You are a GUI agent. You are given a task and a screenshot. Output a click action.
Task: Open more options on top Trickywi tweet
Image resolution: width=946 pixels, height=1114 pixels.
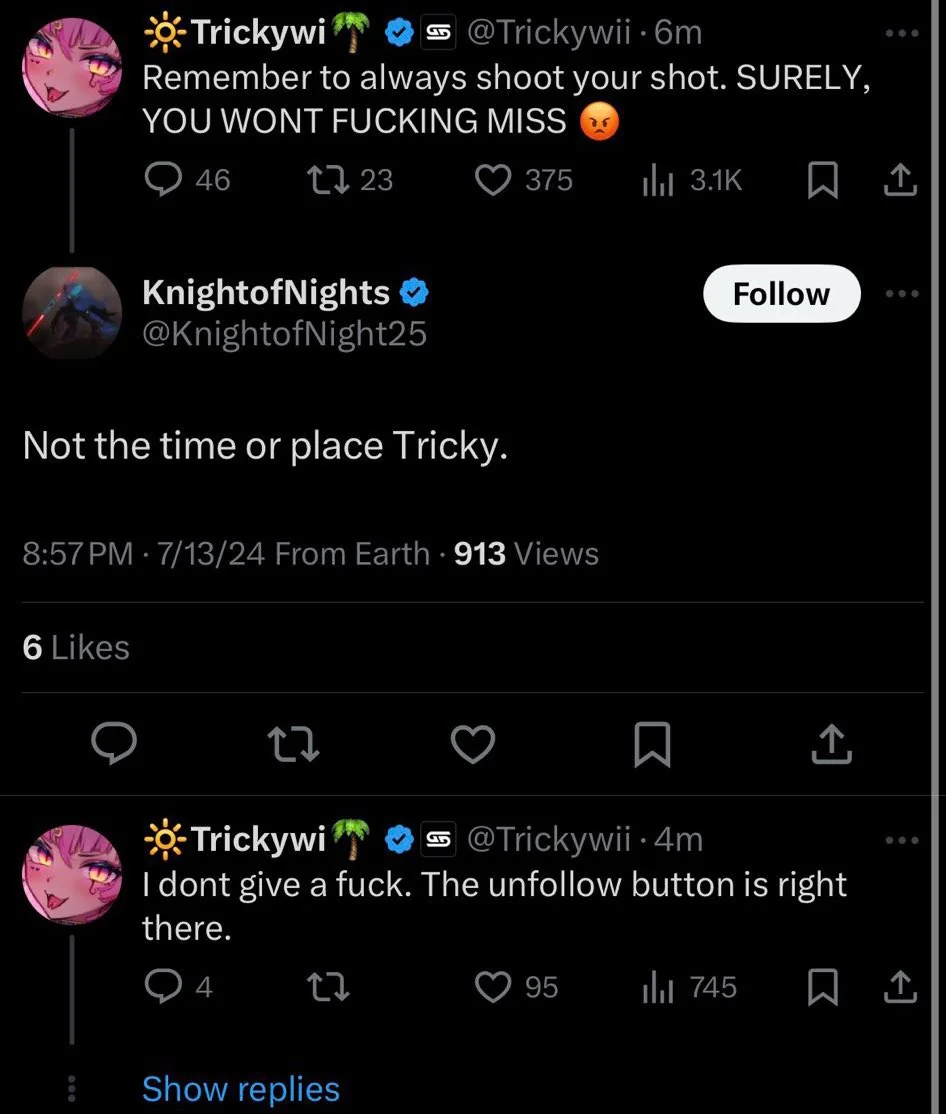[x=901, y=32]
